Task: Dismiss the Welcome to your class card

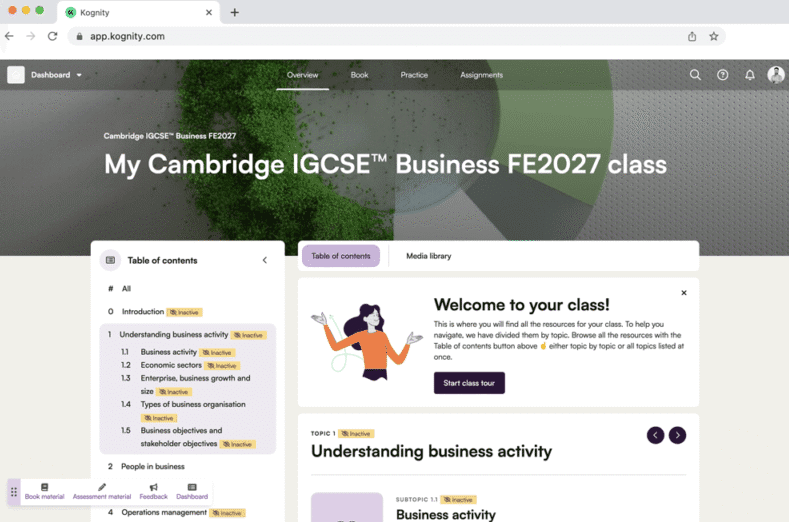Action: point(684,293)
